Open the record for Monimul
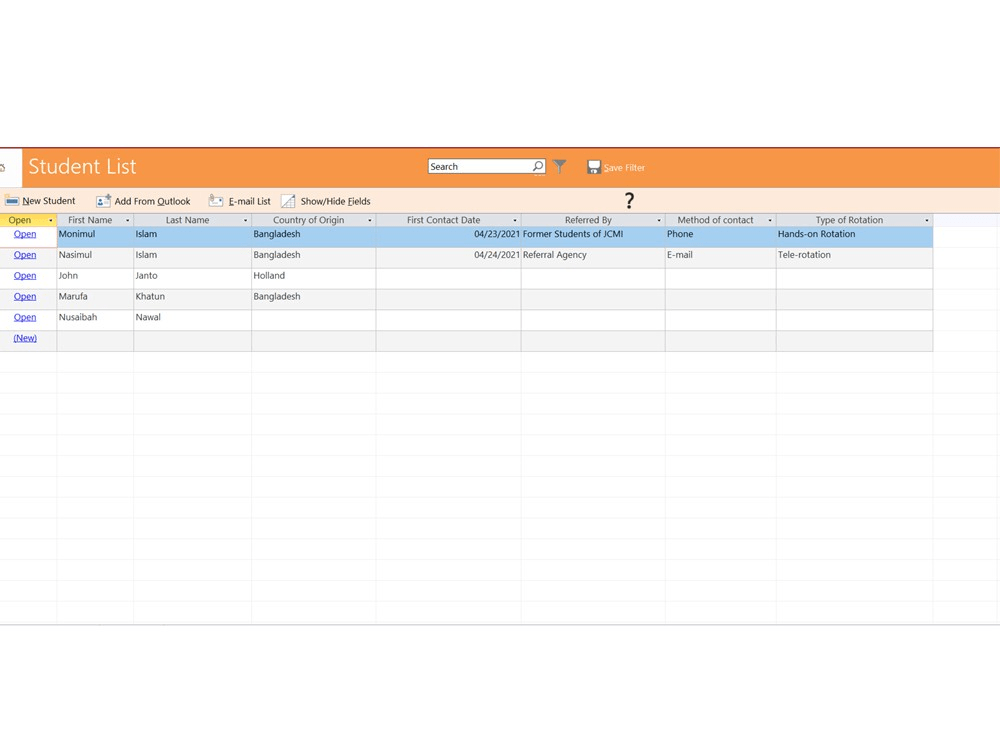1000x750 pixels. click(25, 234)
